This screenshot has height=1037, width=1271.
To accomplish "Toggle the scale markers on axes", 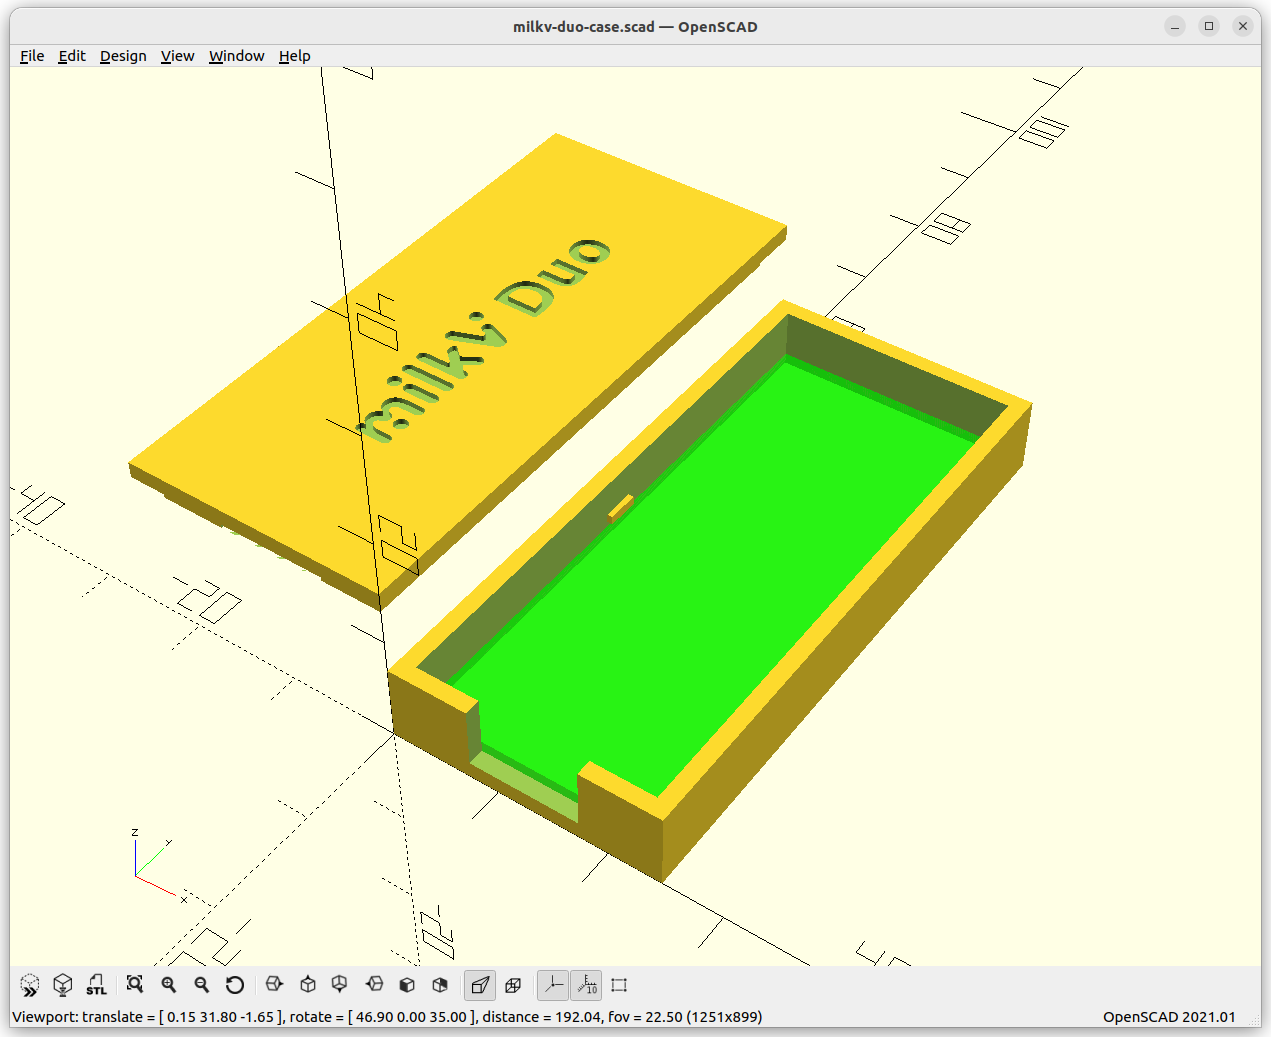I will [587, 985].
